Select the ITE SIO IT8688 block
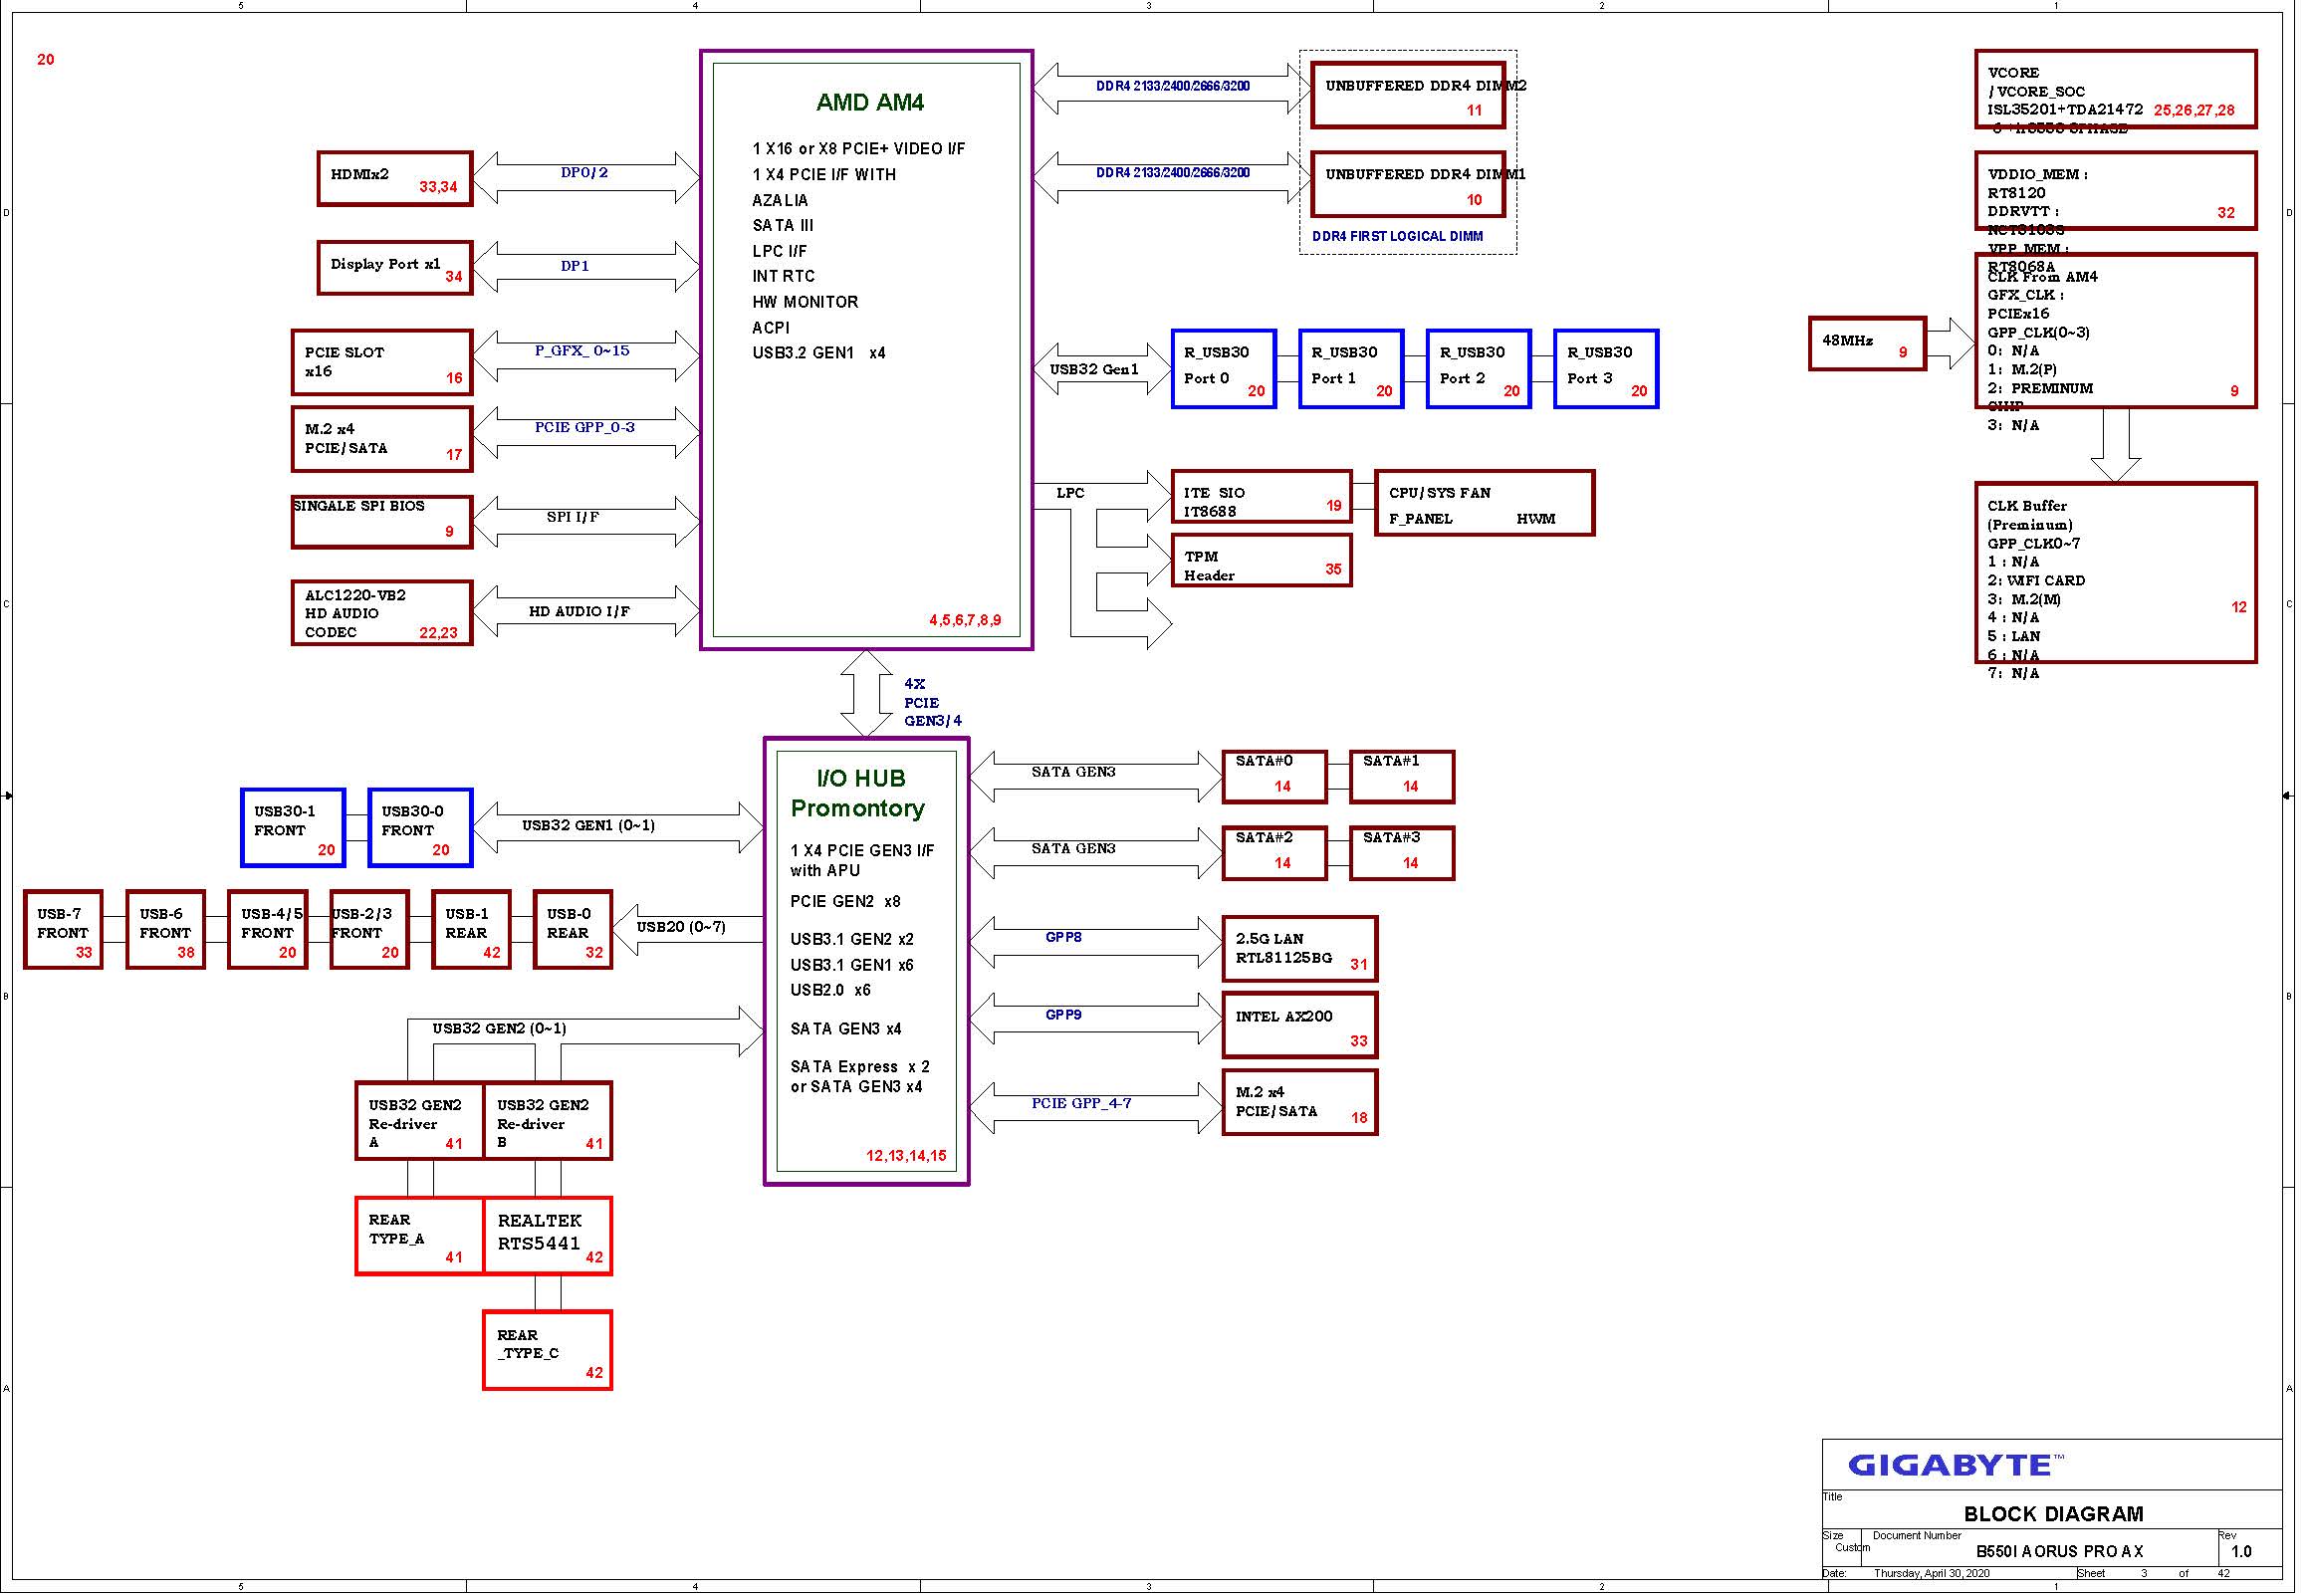The width and height of the screenshot is (2307, 1596). [x=1261, y=497]
